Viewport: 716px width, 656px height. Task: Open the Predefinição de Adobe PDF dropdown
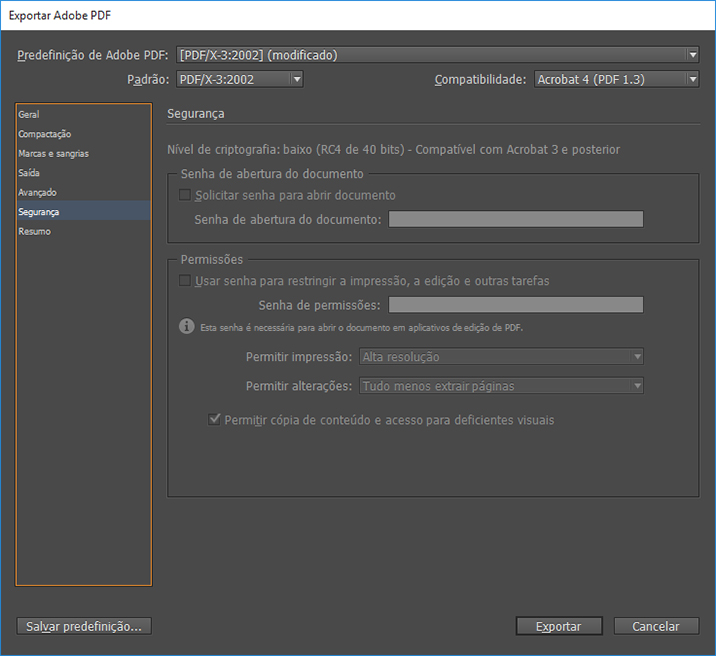(437, 55)
